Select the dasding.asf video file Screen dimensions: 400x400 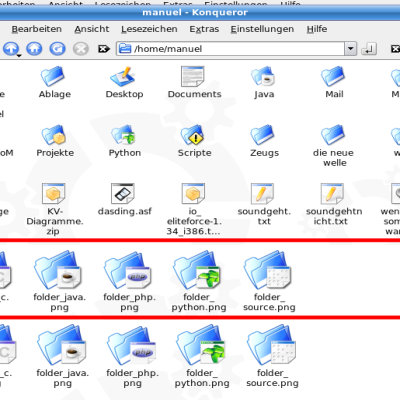[x=124, y=199]
